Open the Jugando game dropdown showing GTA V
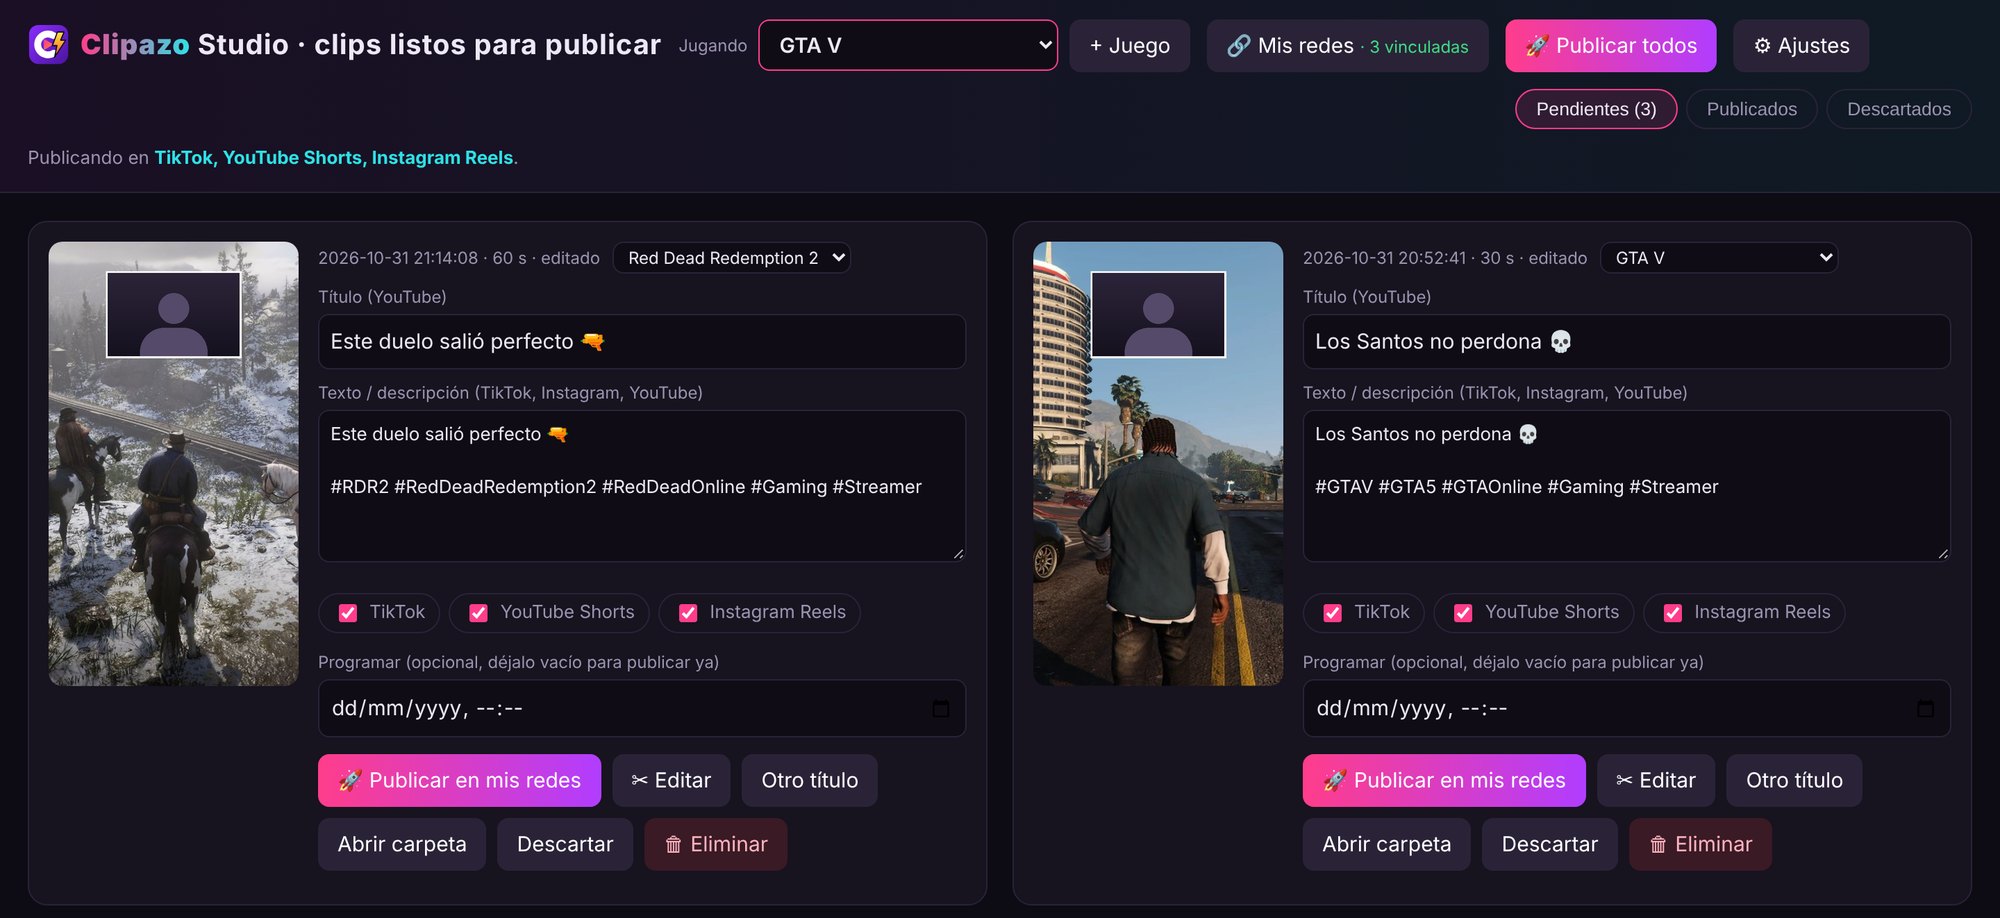Viewport: 2000px width, 918px height. [x=908, y=46]
